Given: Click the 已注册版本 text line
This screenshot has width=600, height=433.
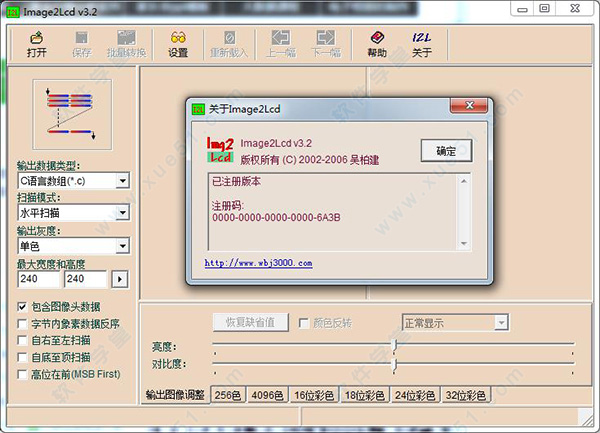Looking at the screenshot, I should pos(236,181).
